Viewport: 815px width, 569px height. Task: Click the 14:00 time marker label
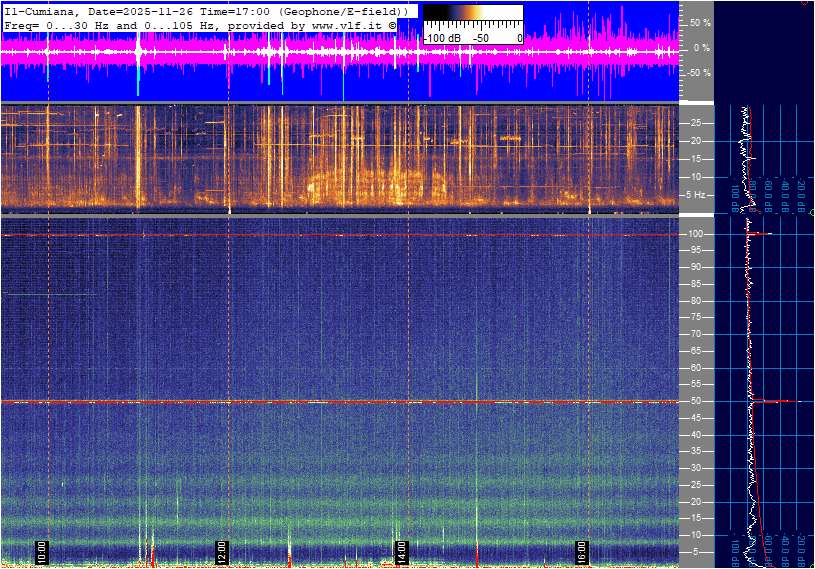pyautogui.click(x=401, y=552)
